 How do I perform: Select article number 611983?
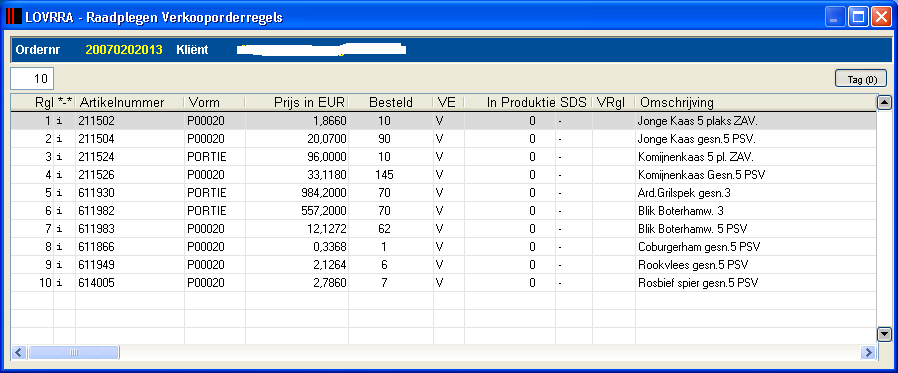tap(97, 229)
